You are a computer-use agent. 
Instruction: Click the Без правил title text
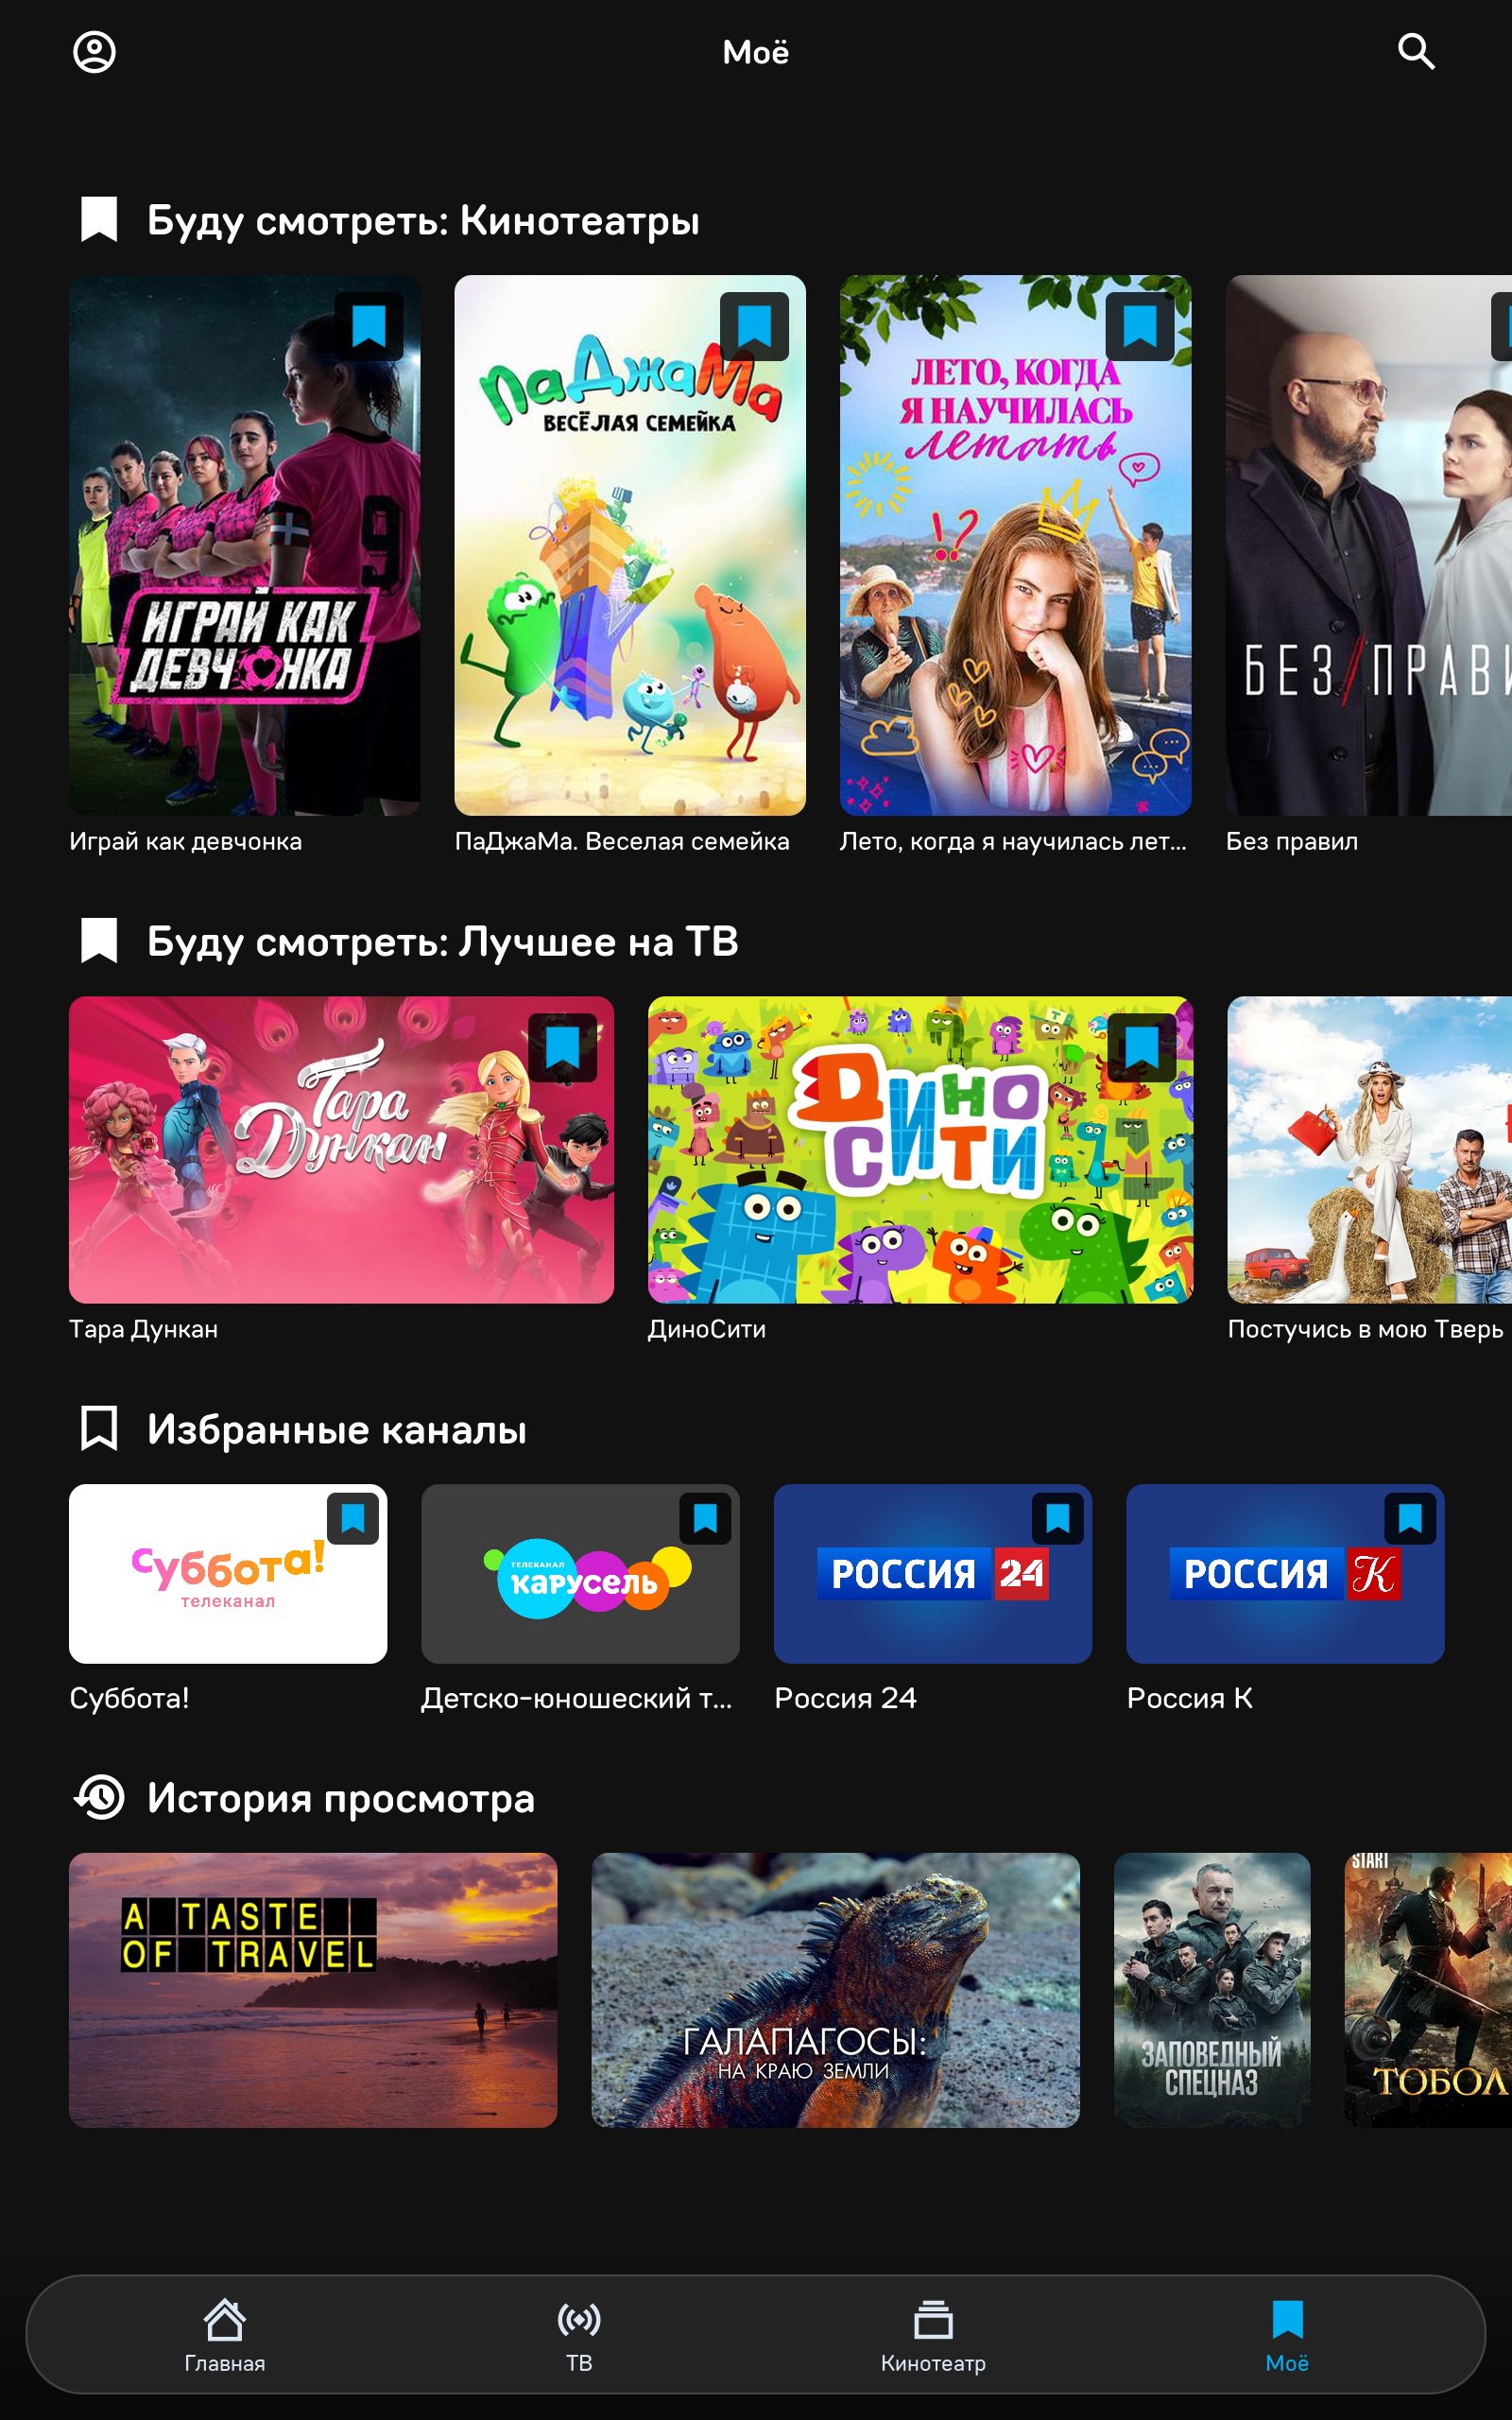[1292, 842]
